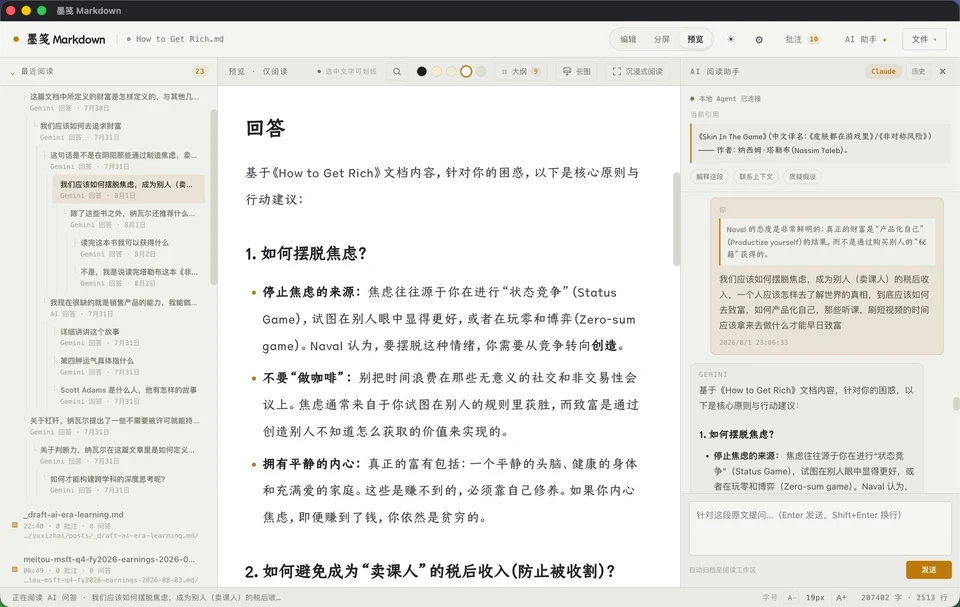Image resolution: width=960 pixels, height=607 pixels.
Task: Open file _draft-ai-era-learning.md
Action: [x=110, y=525]
